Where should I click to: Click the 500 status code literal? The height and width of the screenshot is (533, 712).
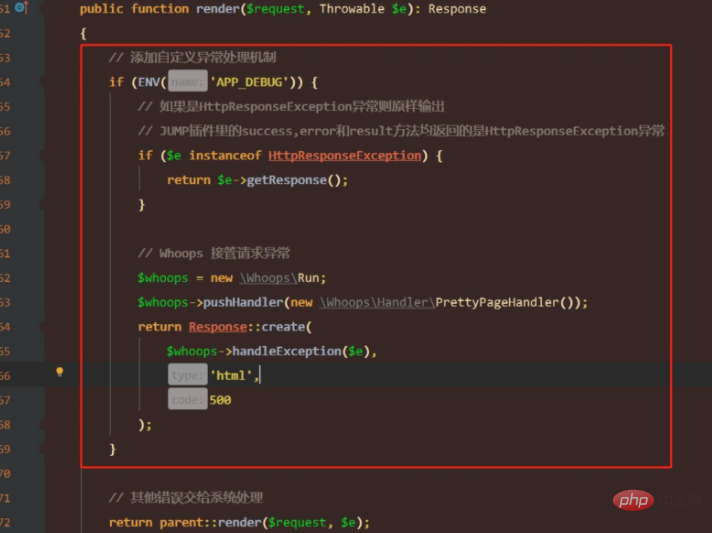tap(220, 400)
